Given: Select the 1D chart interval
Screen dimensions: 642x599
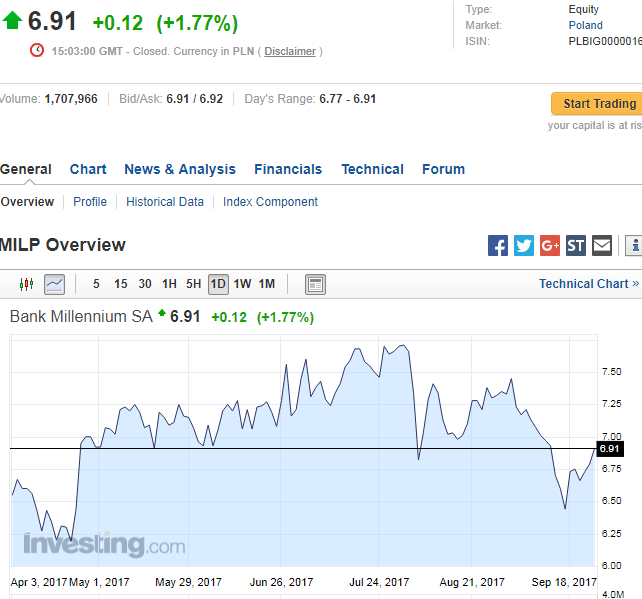Looking at the screenshot, I should coord(218,284).
